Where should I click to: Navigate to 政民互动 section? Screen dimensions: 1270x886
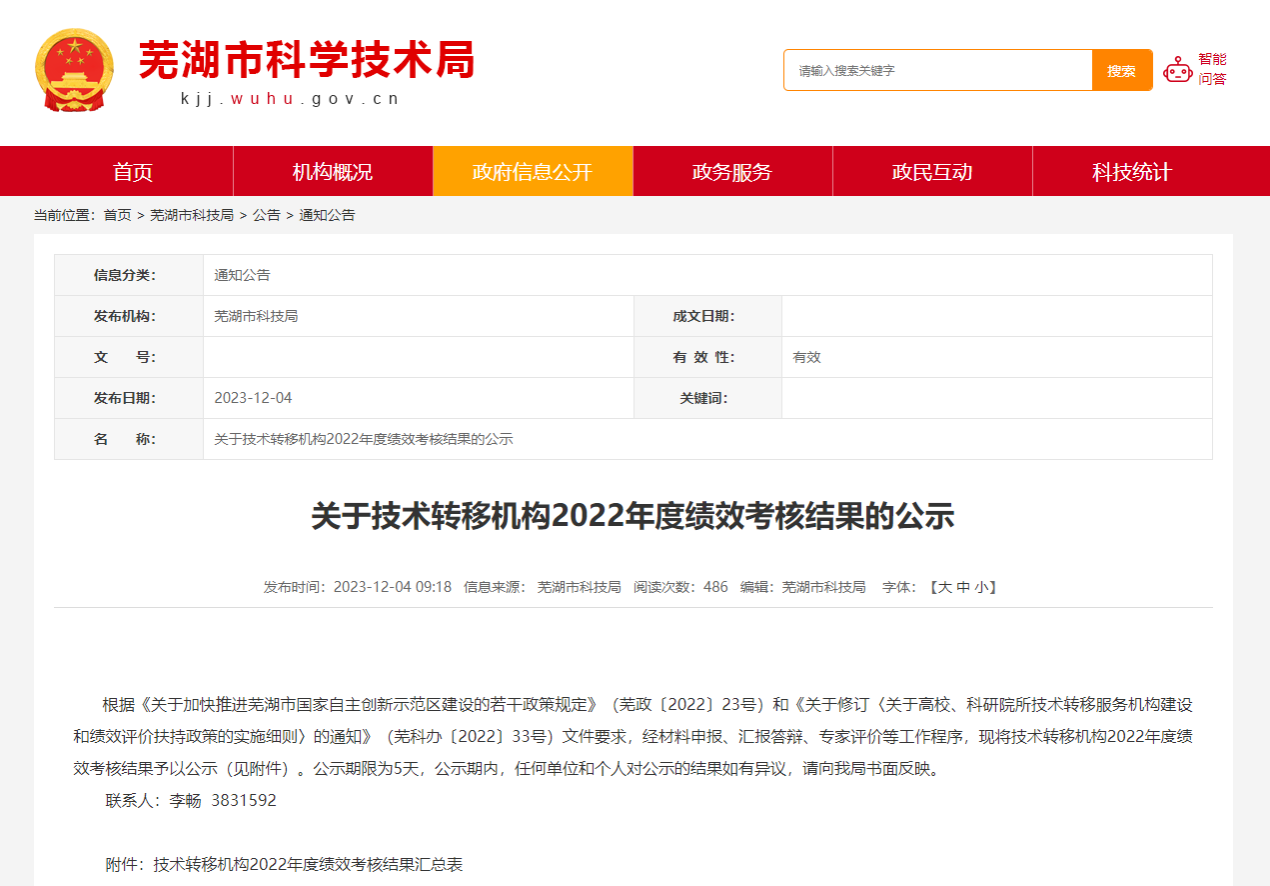point(932,172)
